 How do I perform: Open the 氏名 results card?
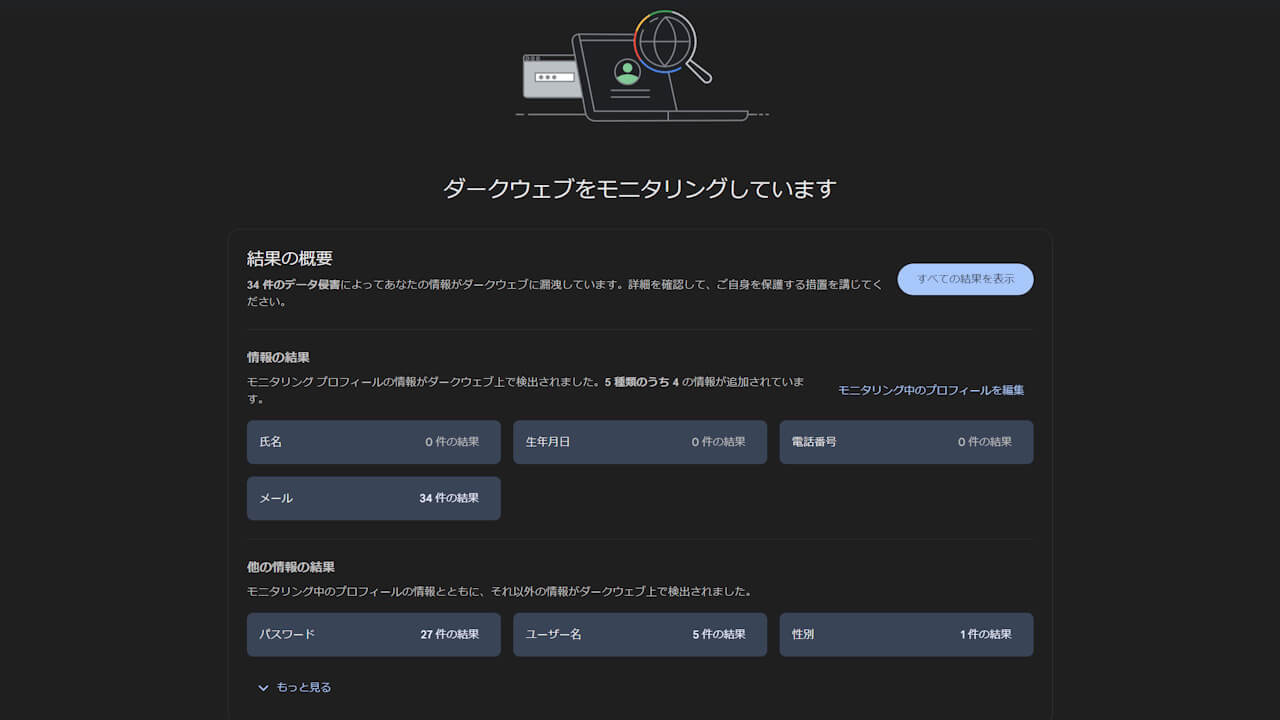click(373, 442)
